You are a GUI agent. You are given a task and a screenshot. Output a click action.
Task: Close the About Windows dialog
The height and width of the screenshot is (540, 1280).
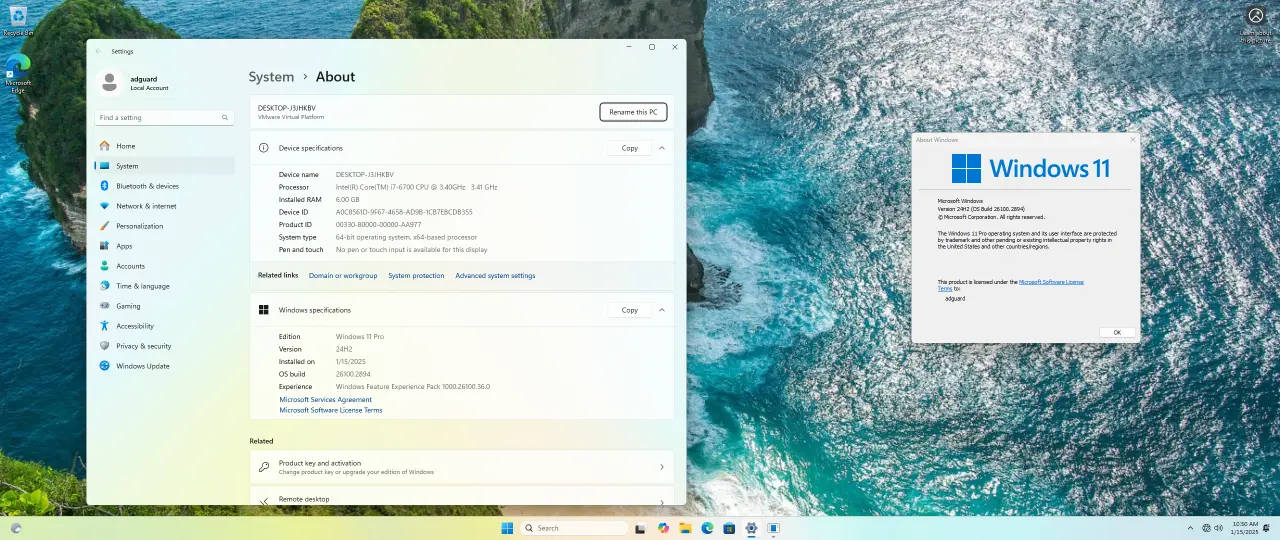1132,140
